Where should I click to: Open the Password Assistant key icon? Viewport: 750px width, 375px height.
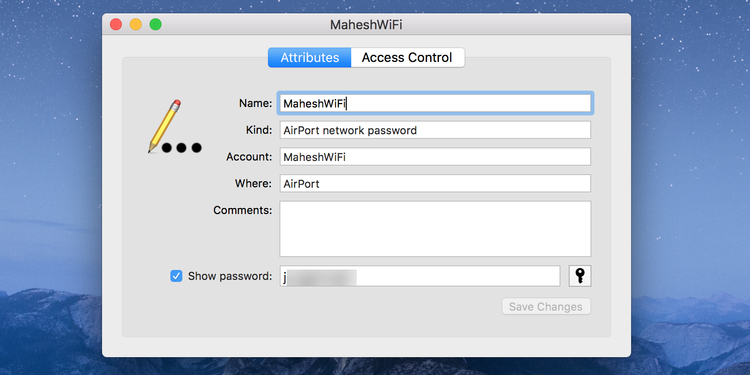[580, 276]
